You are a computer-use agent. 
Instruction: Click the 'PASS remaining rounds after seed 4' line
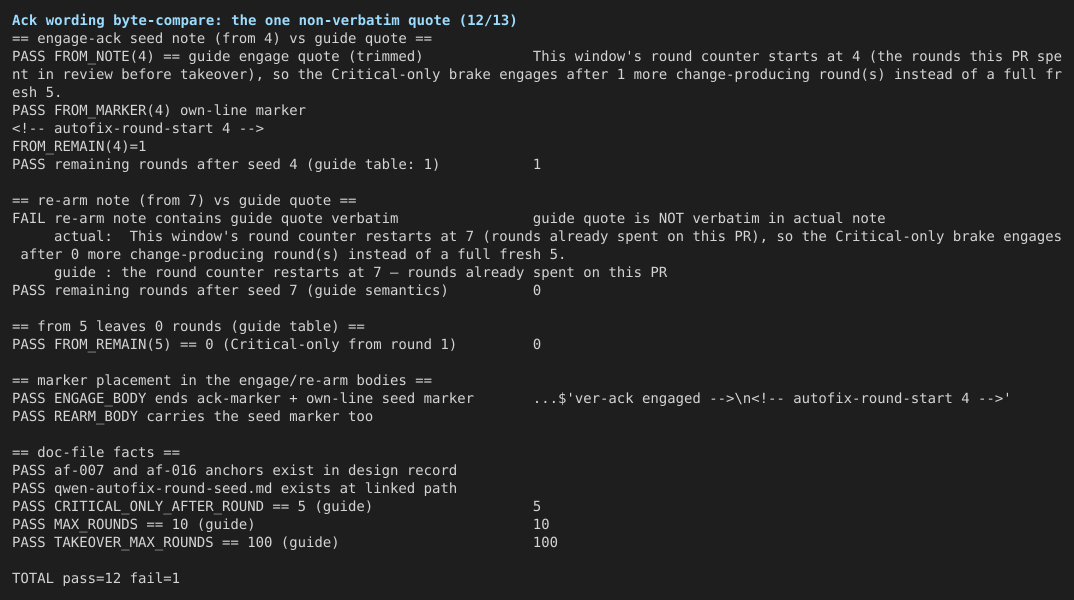225,164
